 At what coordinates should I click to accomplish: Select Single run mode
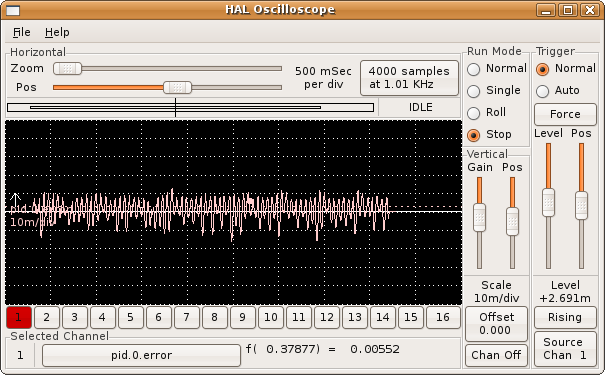point(494,91)
